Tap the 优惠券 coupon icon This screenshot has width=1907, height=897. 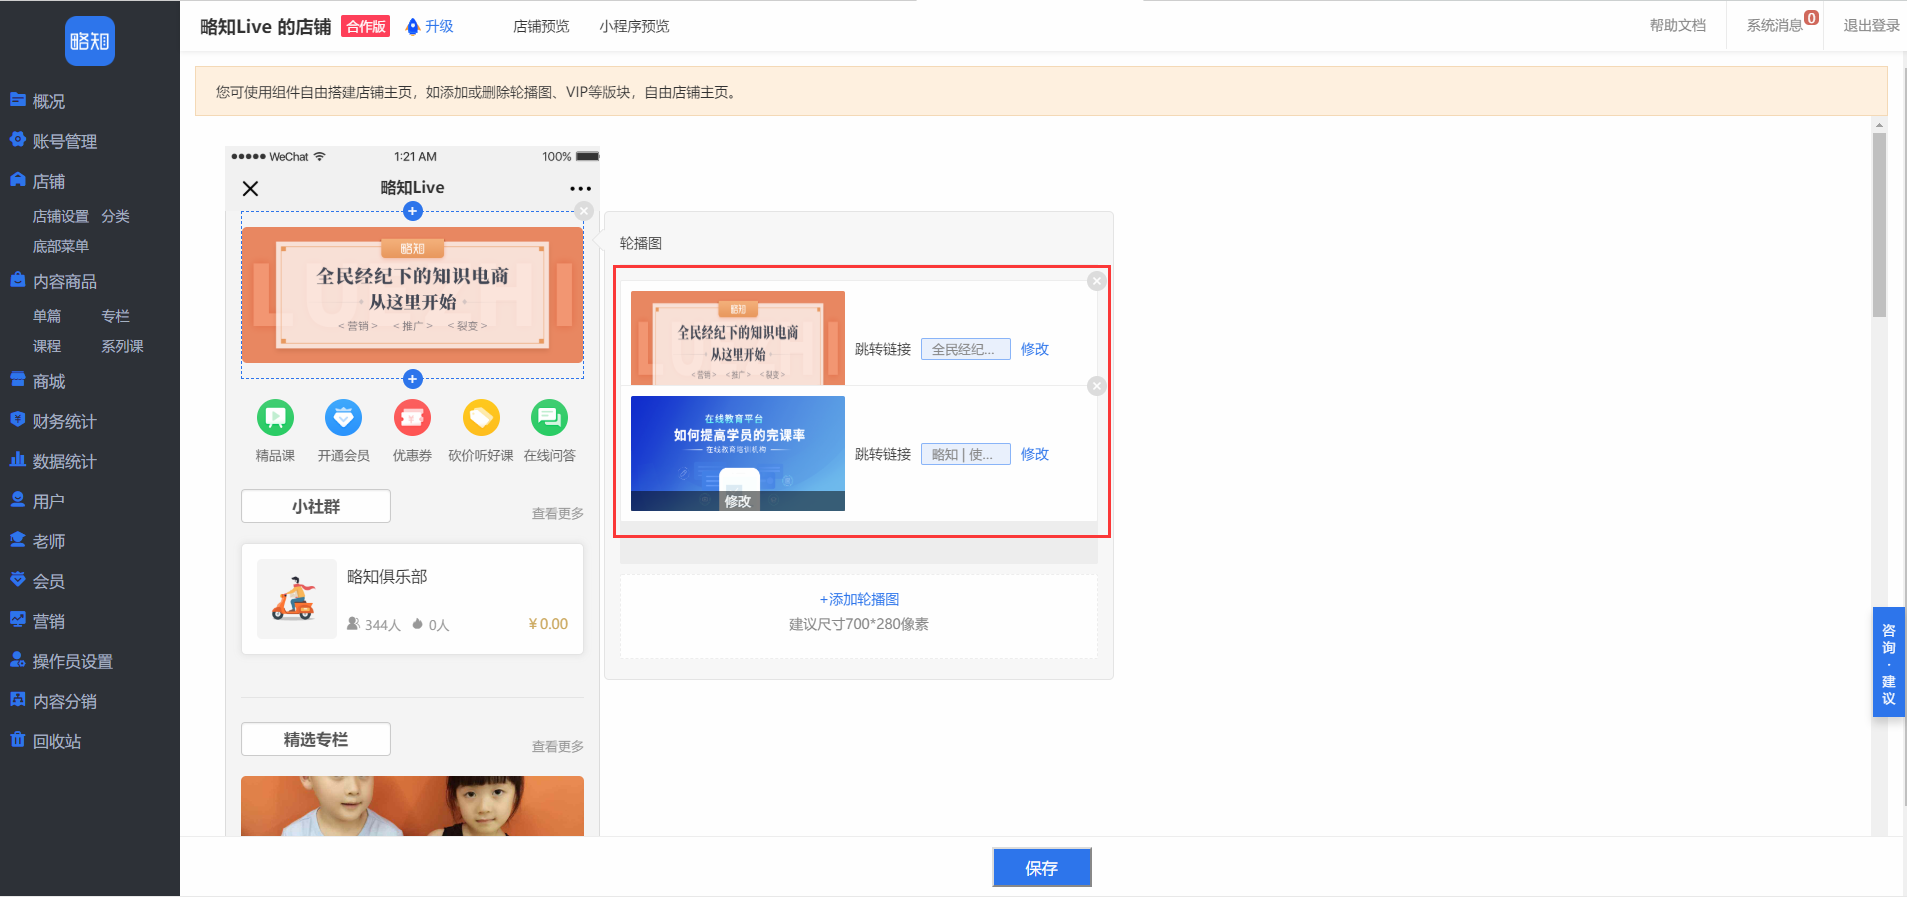(x=412, y=418)
